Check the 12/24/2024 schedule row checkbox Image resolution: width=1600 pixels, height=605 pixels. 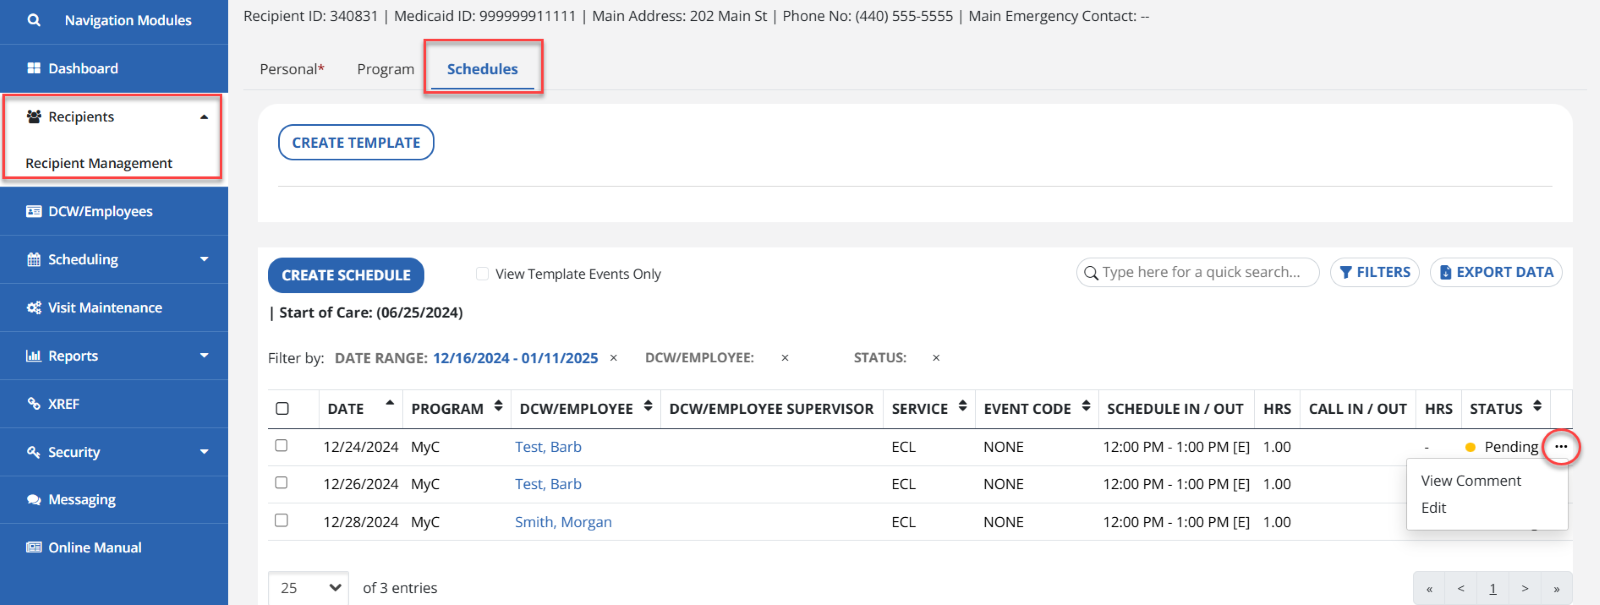point(281,446)
